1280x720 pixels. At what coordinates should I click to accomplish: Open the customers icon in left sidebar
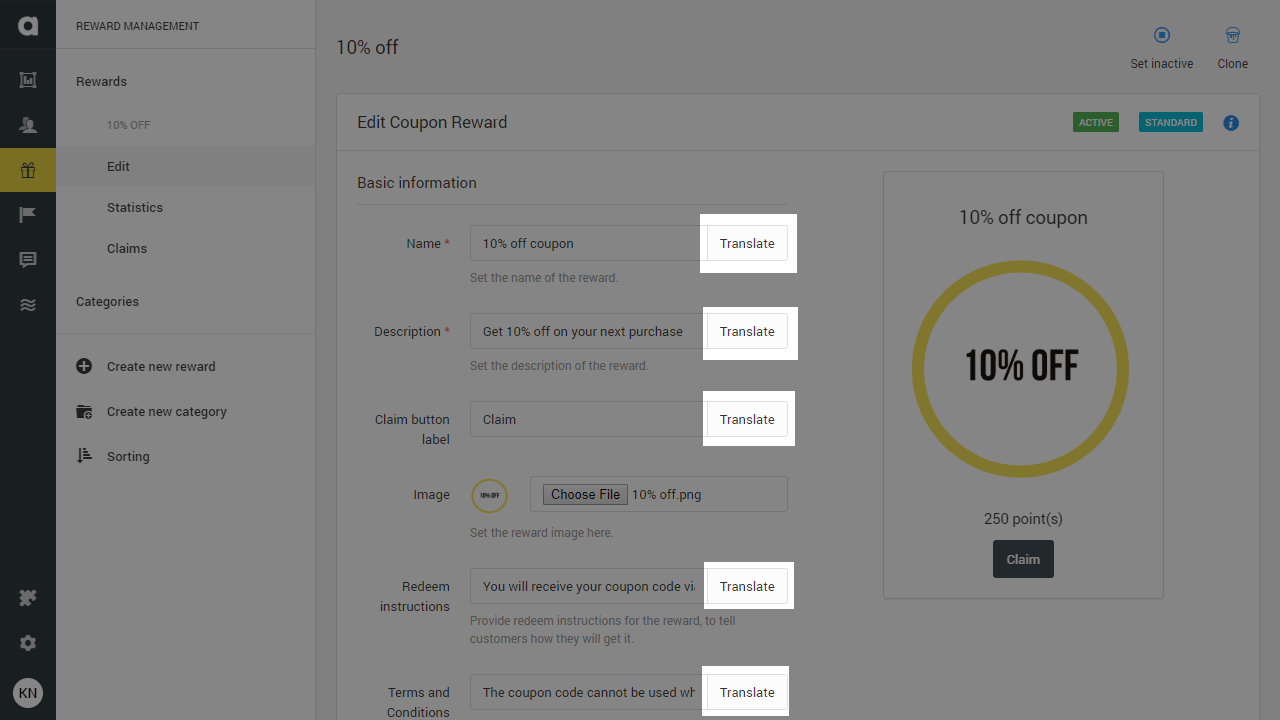(28, 125)
